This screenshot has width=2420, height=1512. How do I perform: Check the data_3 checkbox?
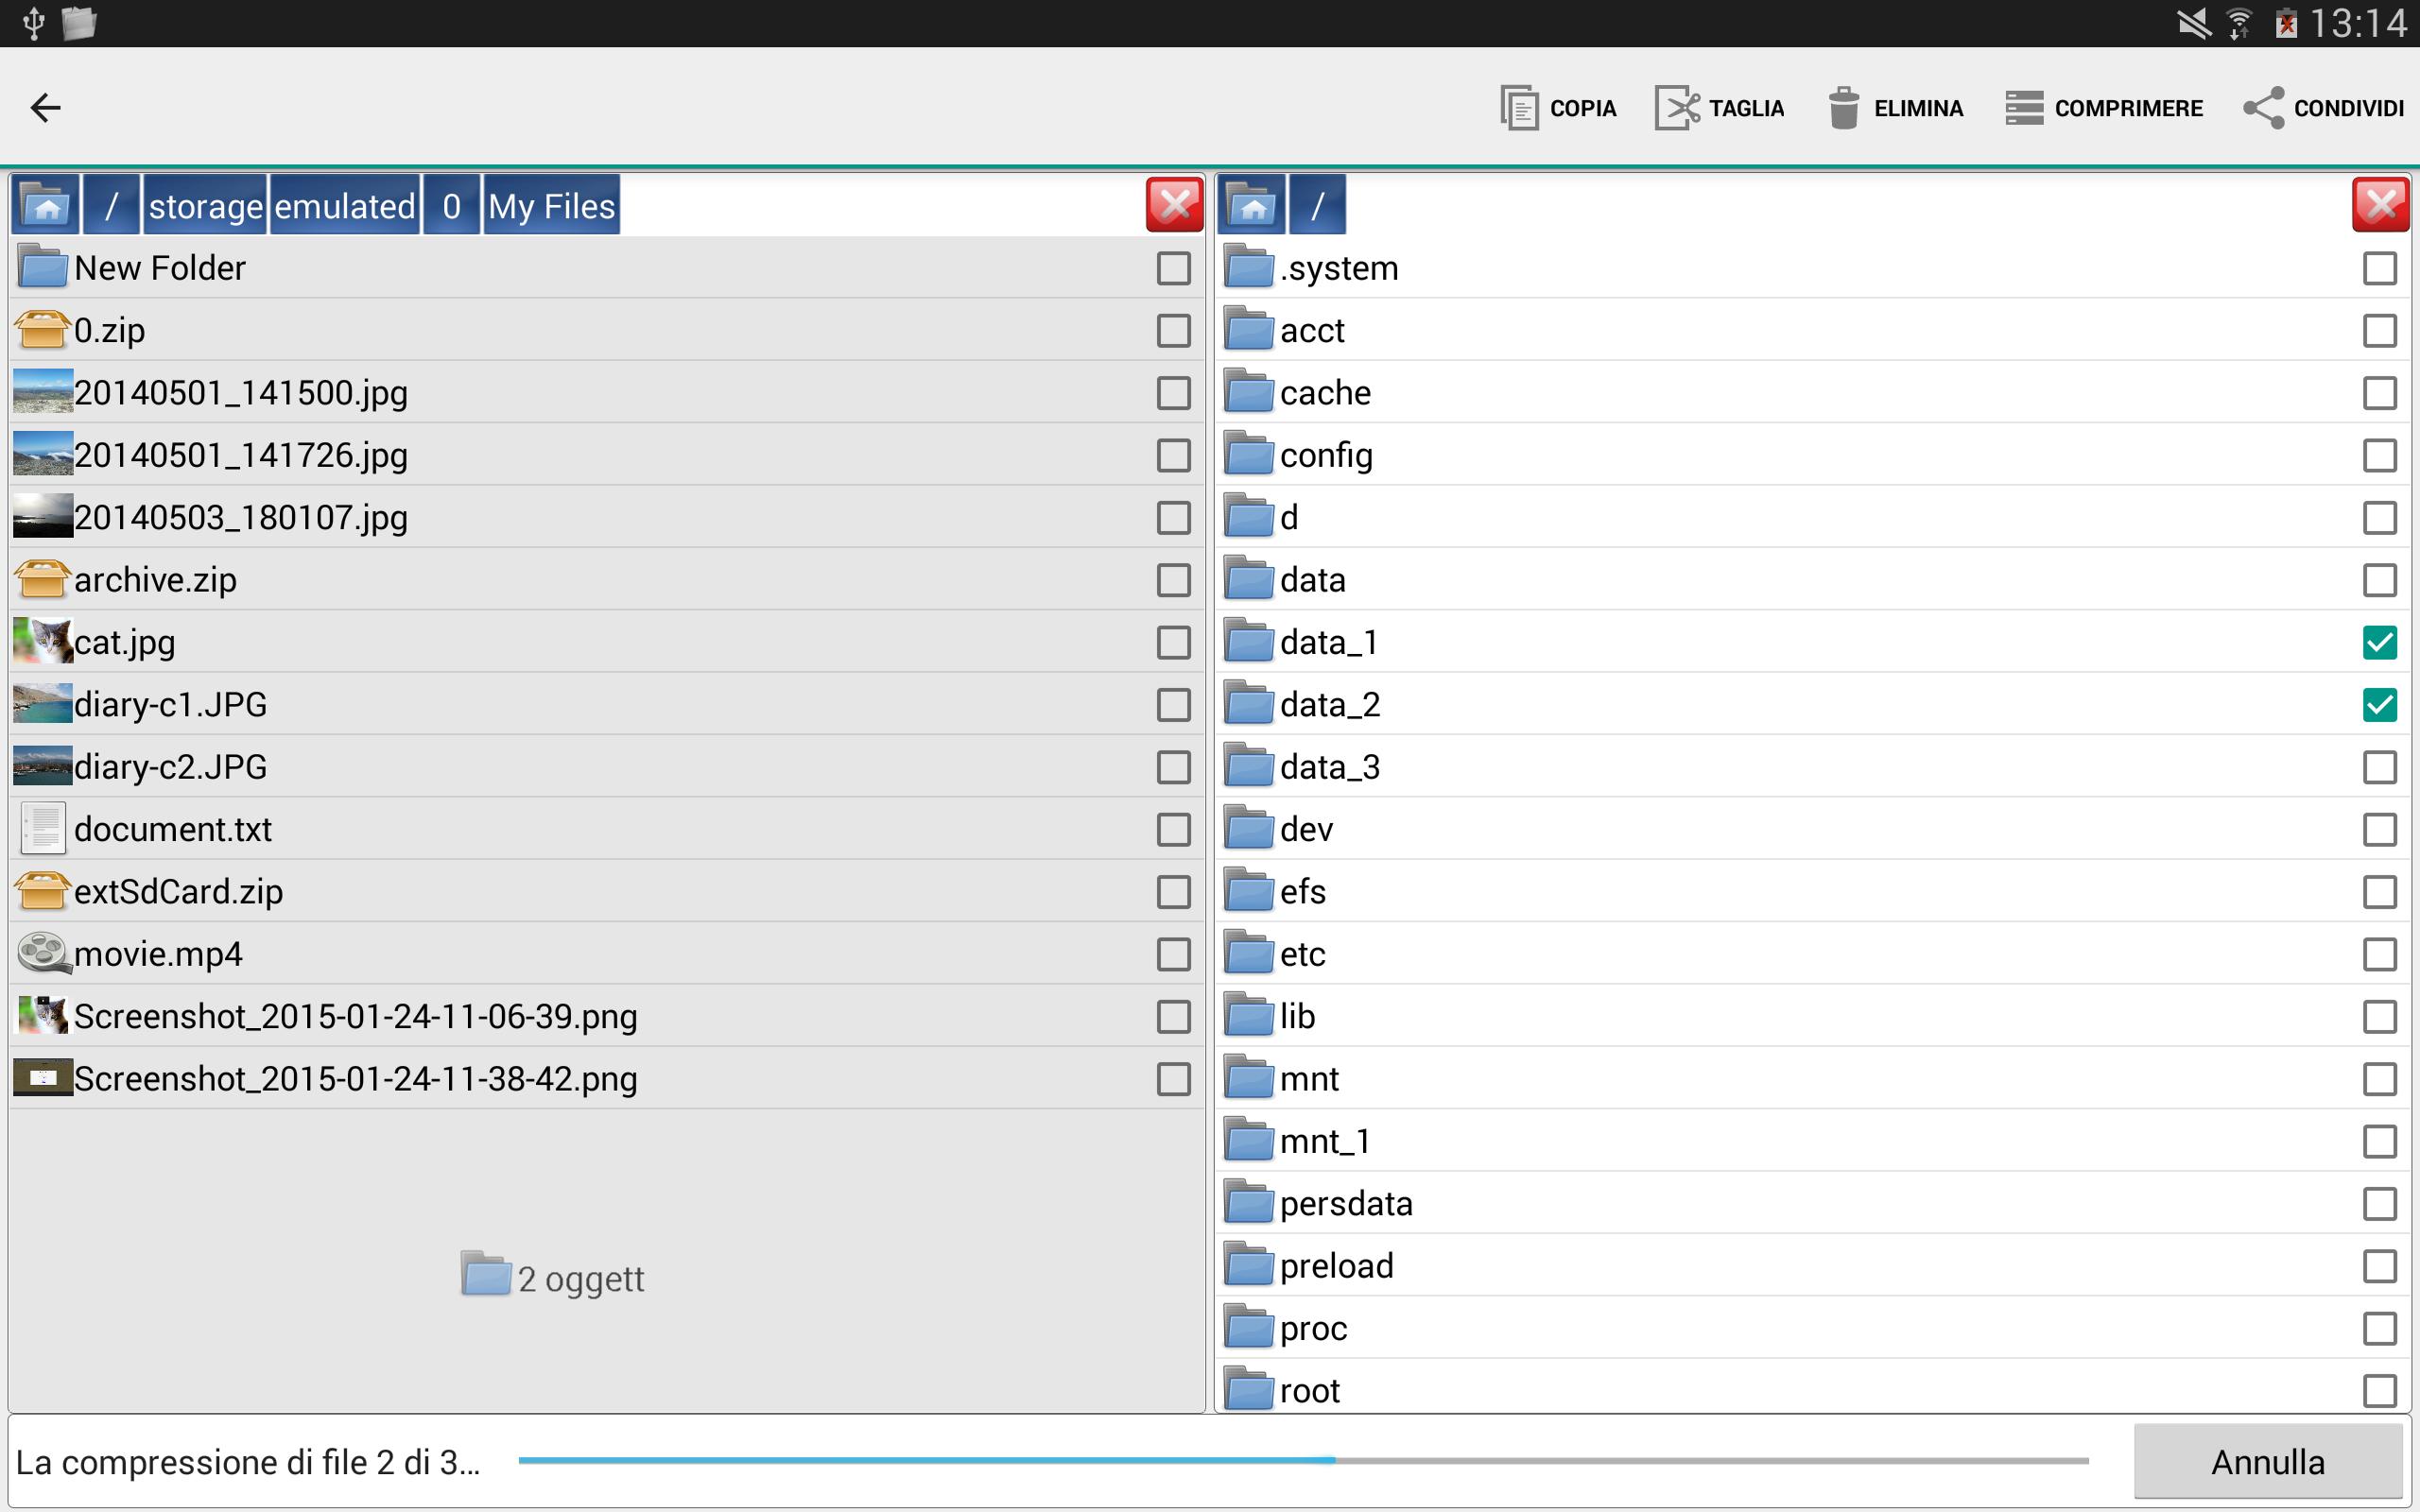tap(2379, 767)
